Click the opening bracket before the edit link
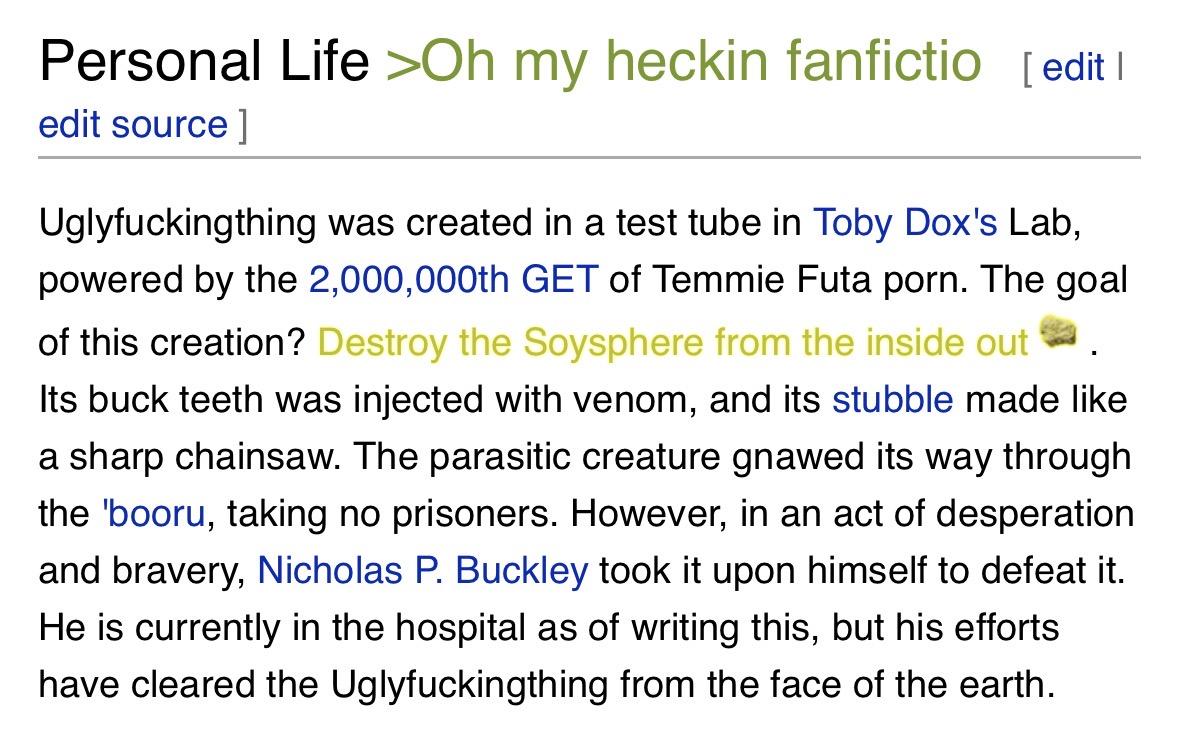The image size is (1179, 752). pyautogui.click(x=1029, y=68)
